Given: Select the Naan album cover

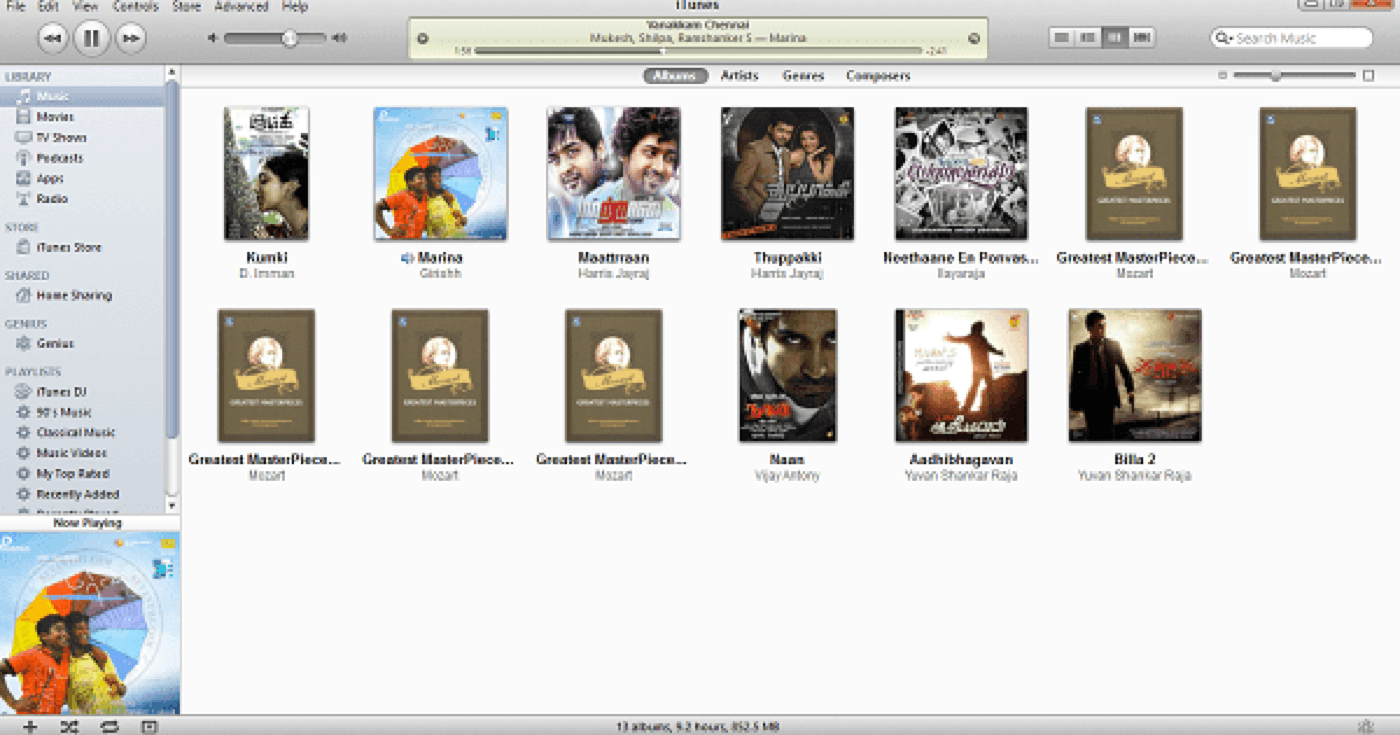Looking at the screenshot, I should pos(788,376).
